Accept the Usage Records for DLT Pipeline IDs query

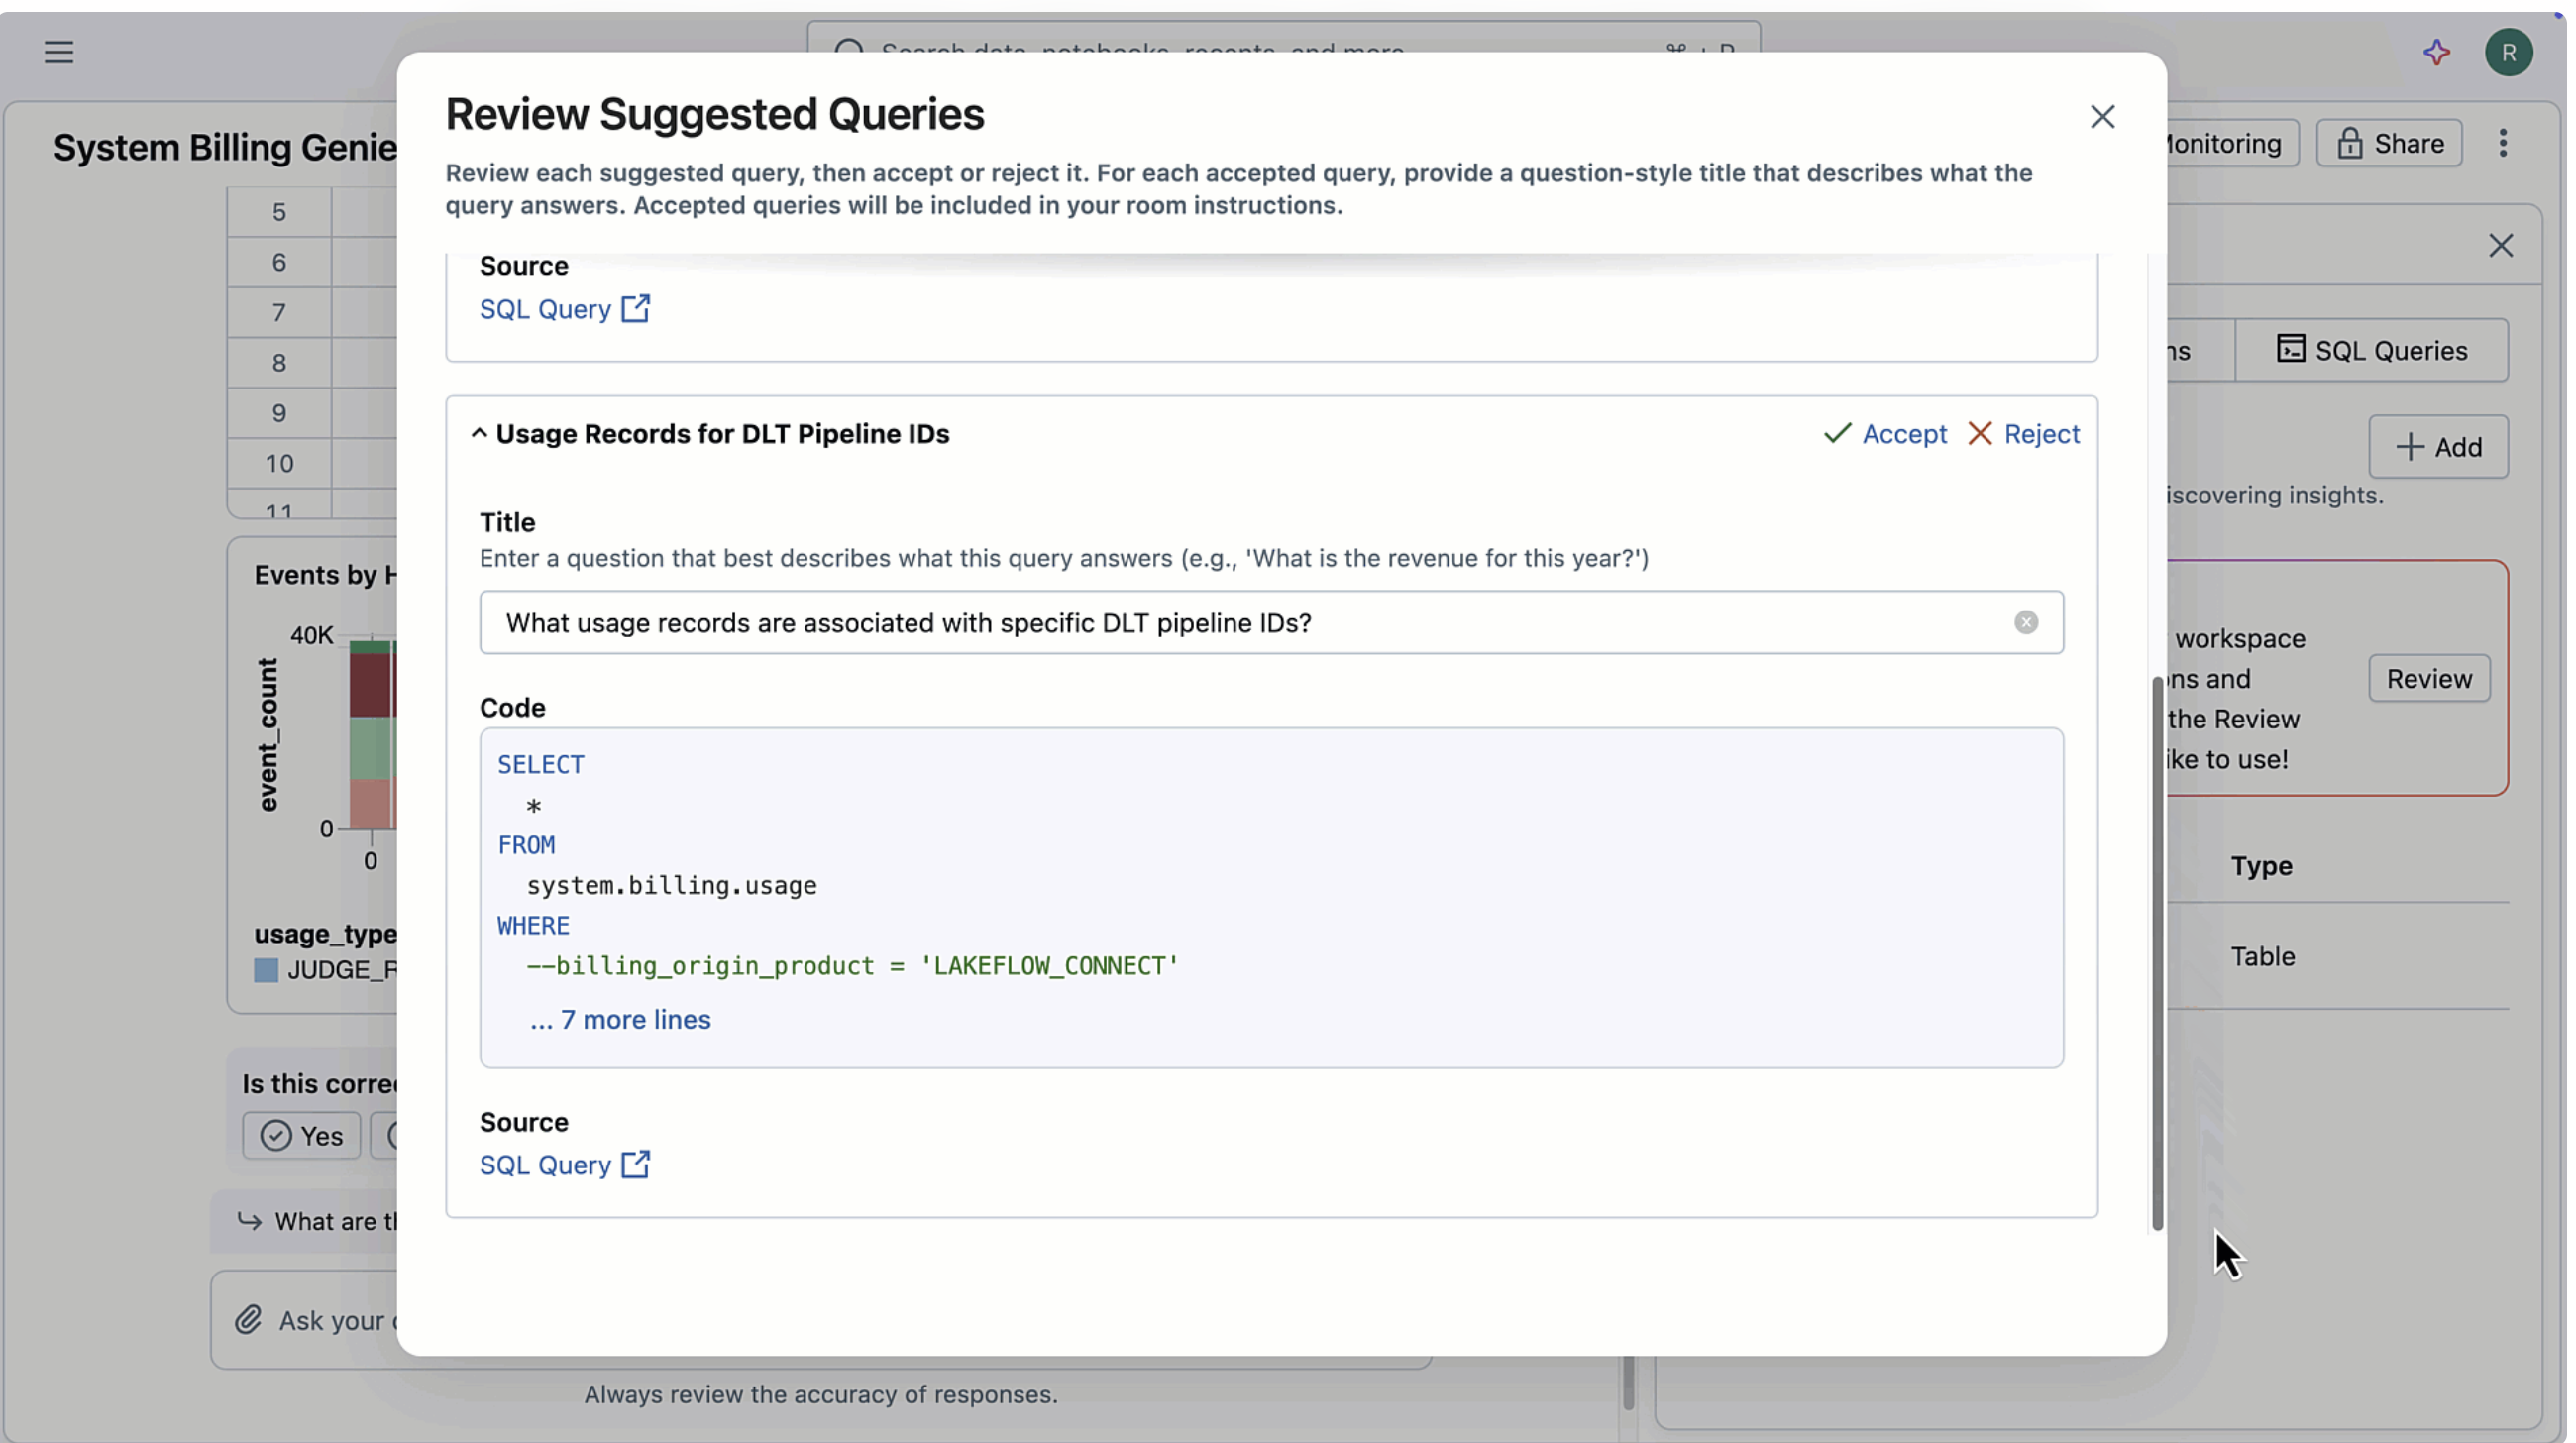tap(1885, 434)
